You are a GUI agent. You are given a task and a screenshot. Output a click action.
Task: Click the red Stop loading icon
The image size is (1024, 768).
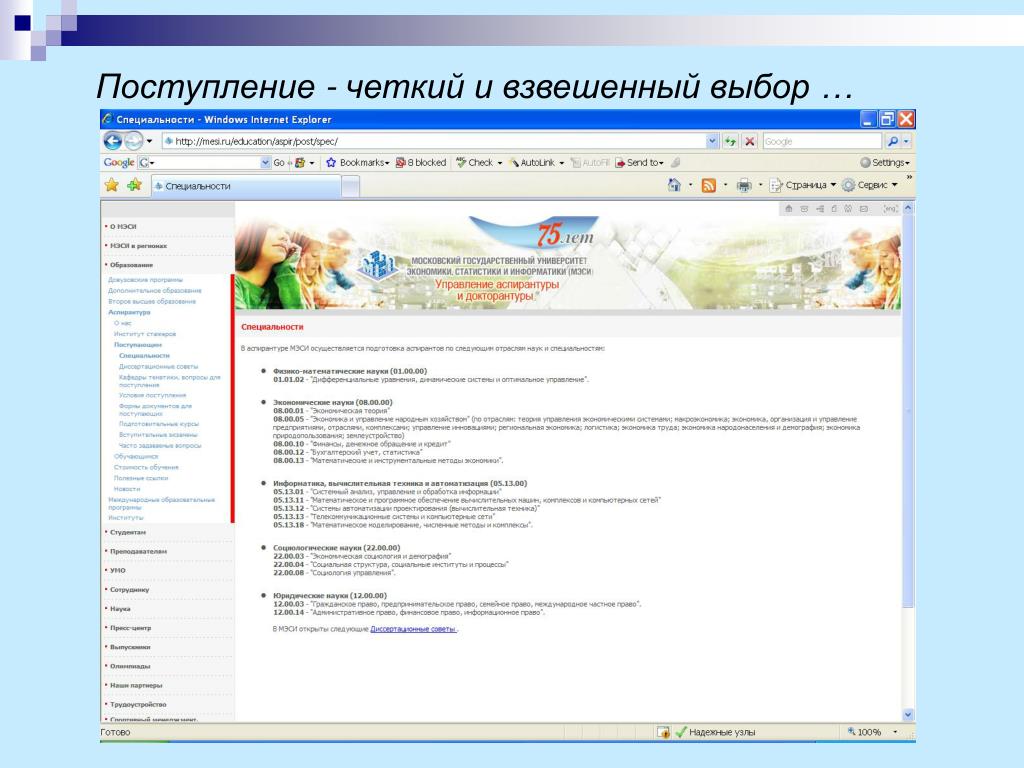point(750,141)
